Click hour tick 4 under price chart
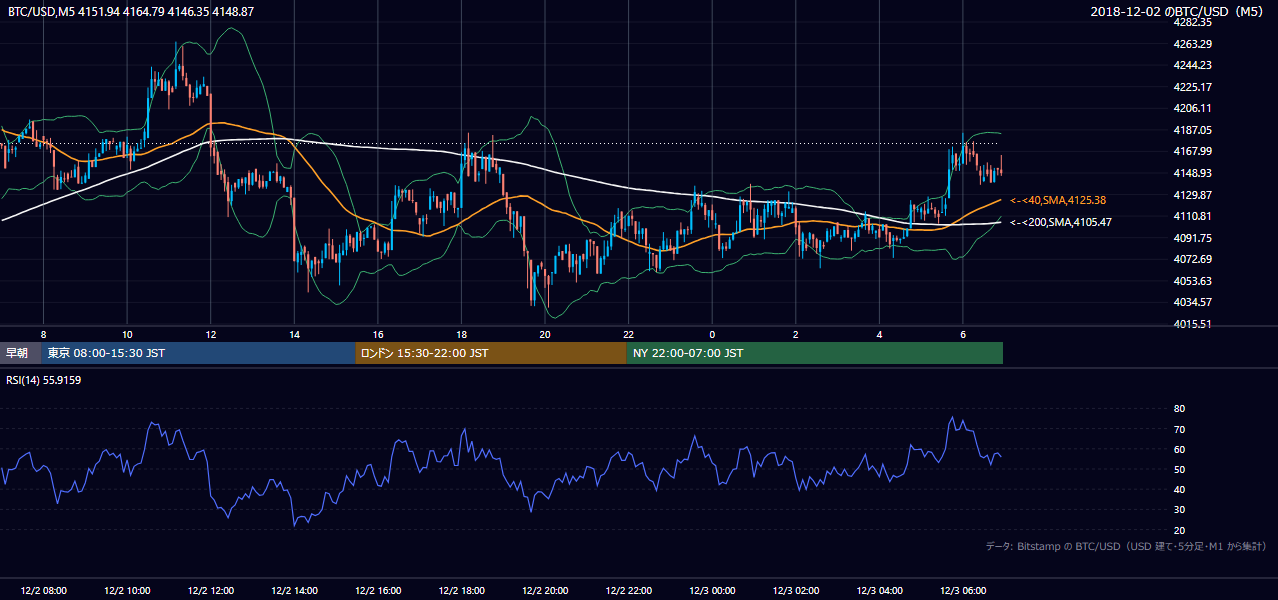1278x600 pixels. [x=879, y=334]
